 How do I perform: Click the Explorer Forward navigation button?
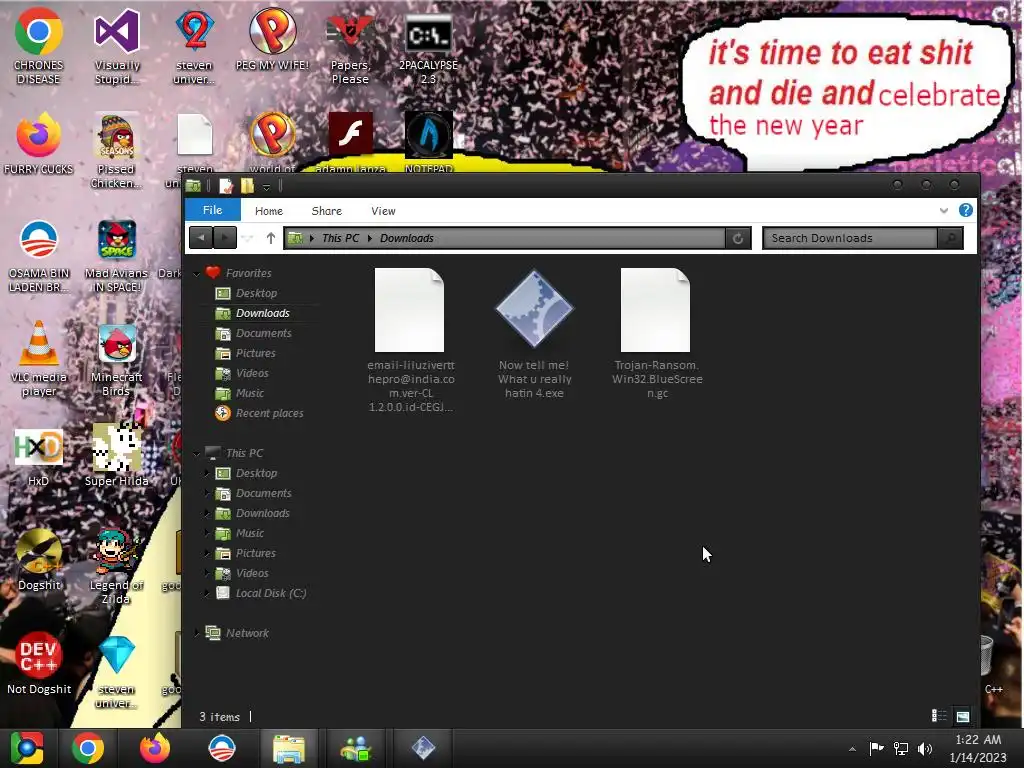(x=225, y=238)
